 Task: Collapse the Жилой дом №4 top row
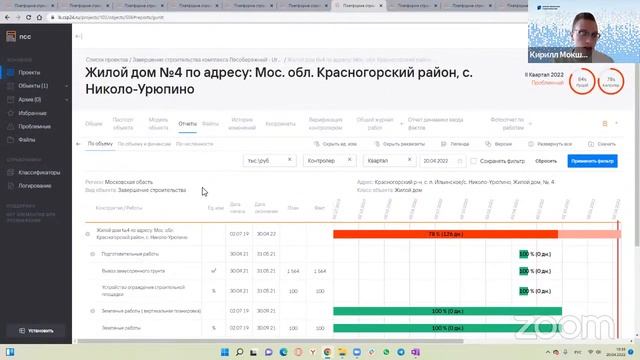87,234
